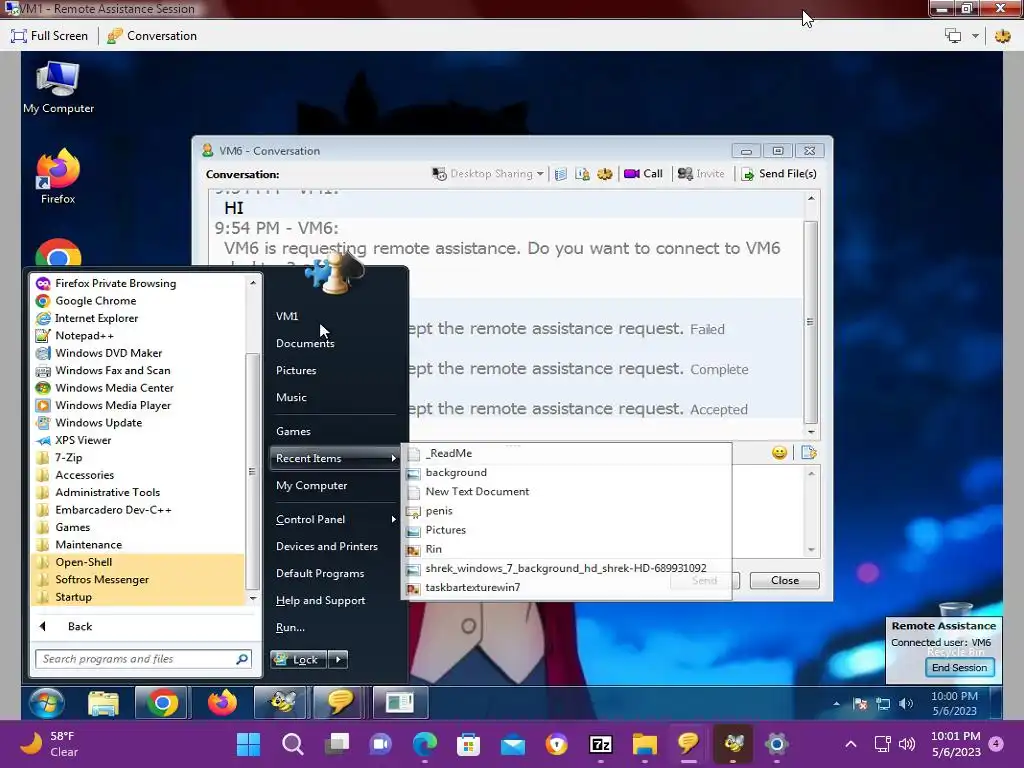Image resolution: width=1024 pixels, height=768 pixels.
Task: Click the Close button in conversation window
Action: (784, 581)
